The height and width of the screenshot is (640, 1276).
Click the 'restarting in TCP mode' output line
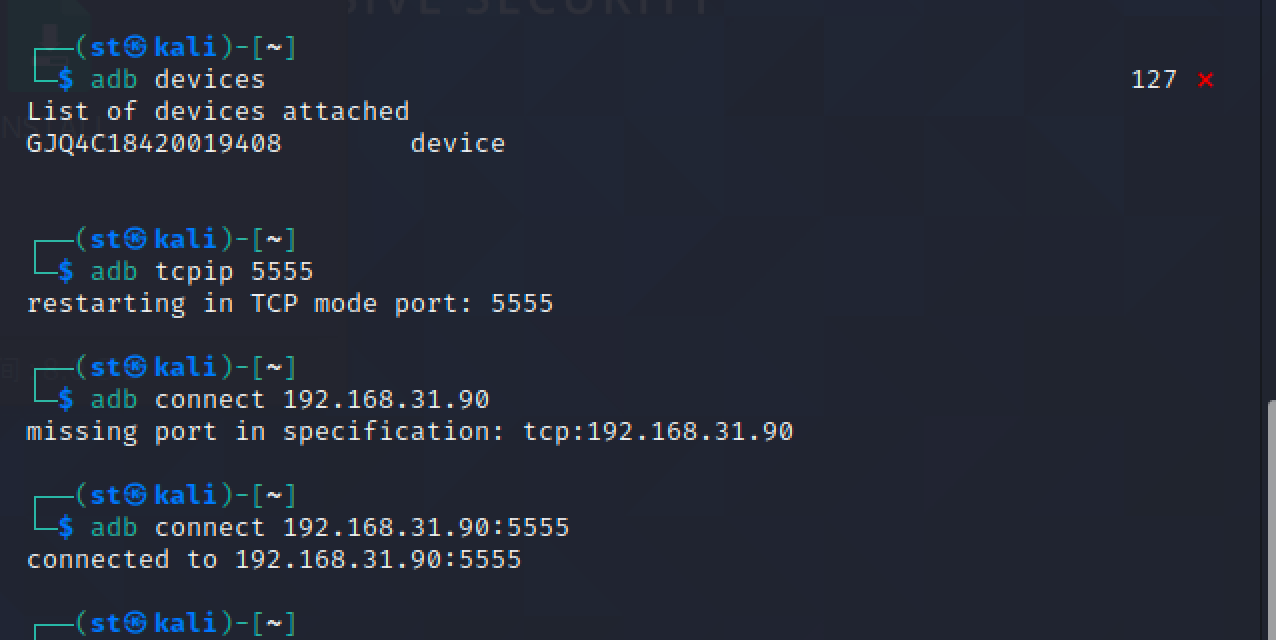pos(290,303)
